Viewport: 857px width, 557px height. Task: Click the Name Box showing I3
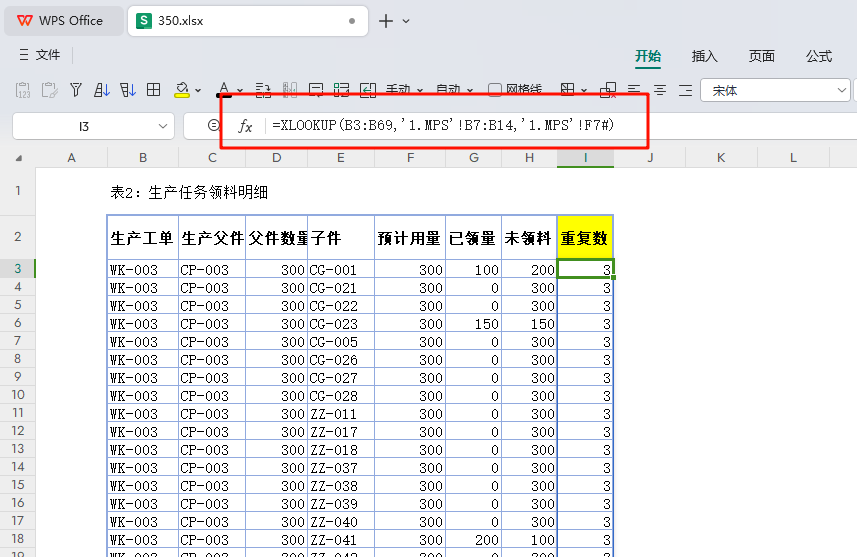[84, 126]
